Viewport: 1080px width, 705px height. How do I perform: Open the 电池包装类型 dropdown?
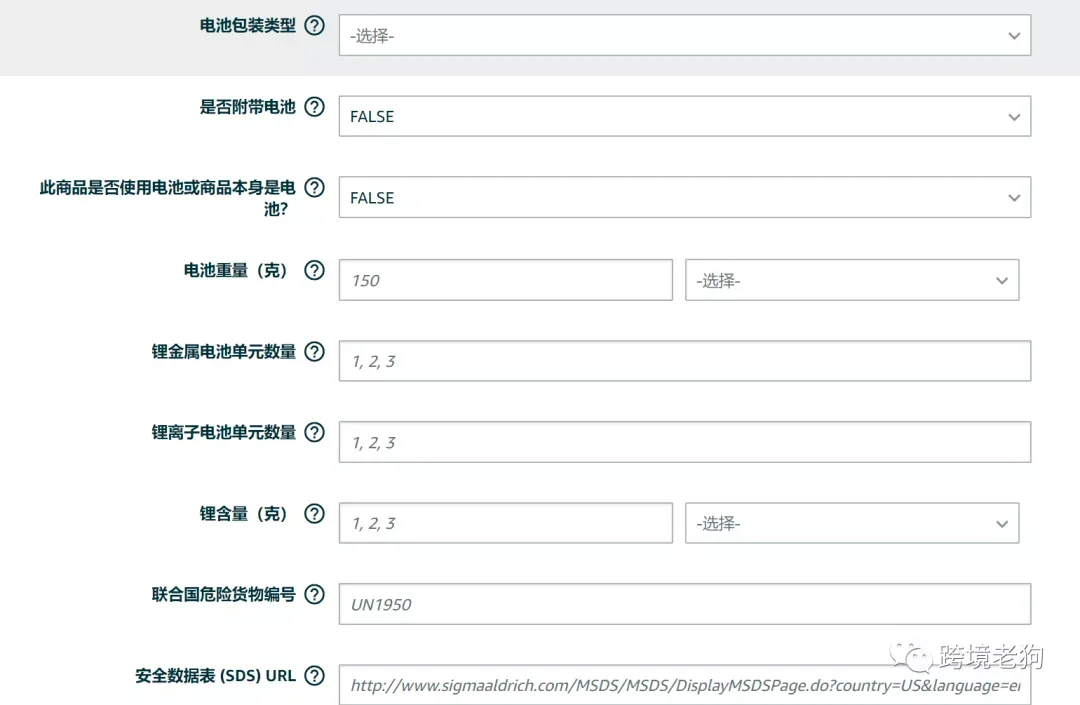685,35
